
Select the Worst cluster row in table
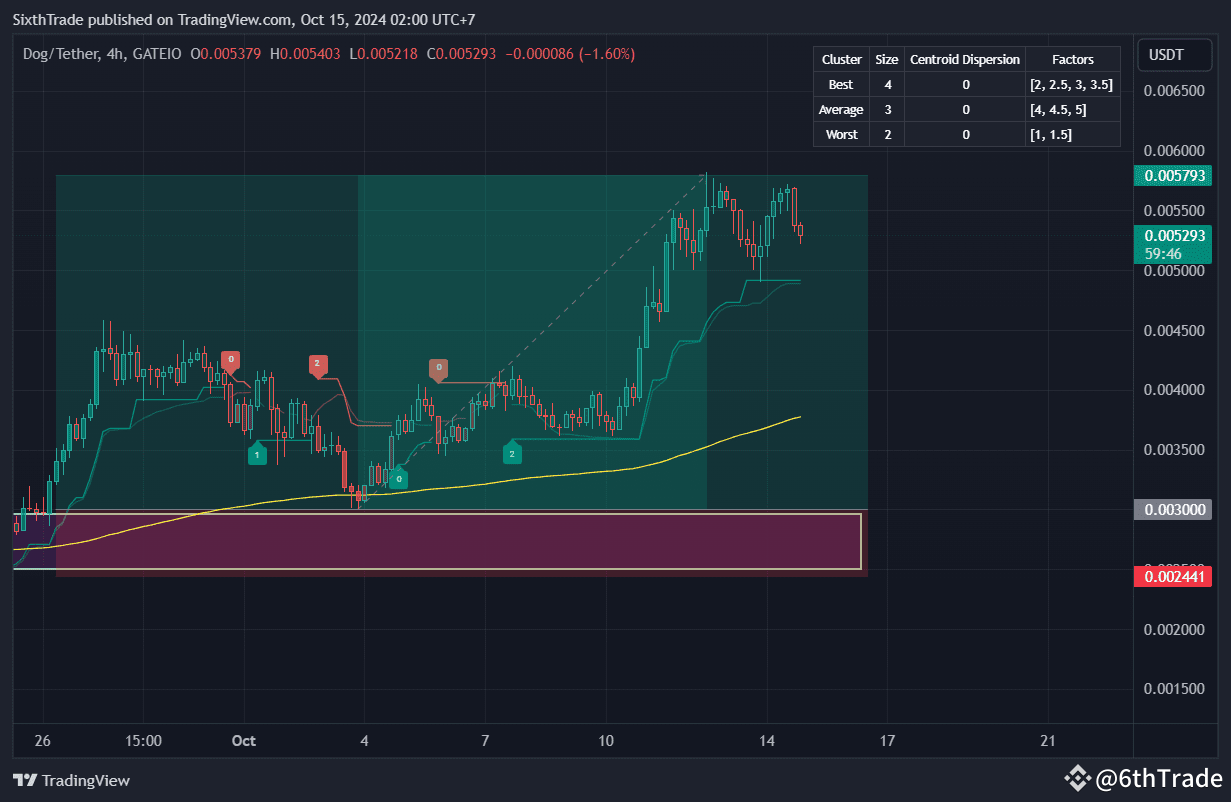click(841, 134)
